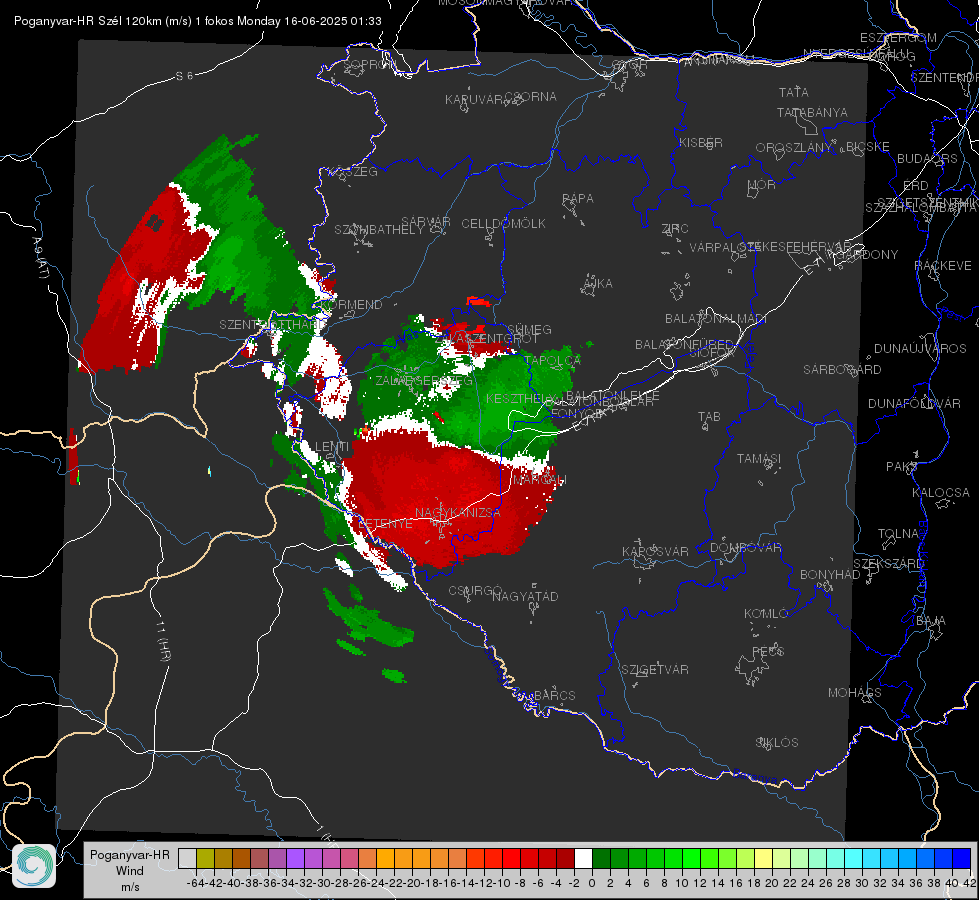Image resolution: width=979 pixels, height=900 pixels.
Task: Click the 'S 6' road label
Action: [x=184, y=76]
